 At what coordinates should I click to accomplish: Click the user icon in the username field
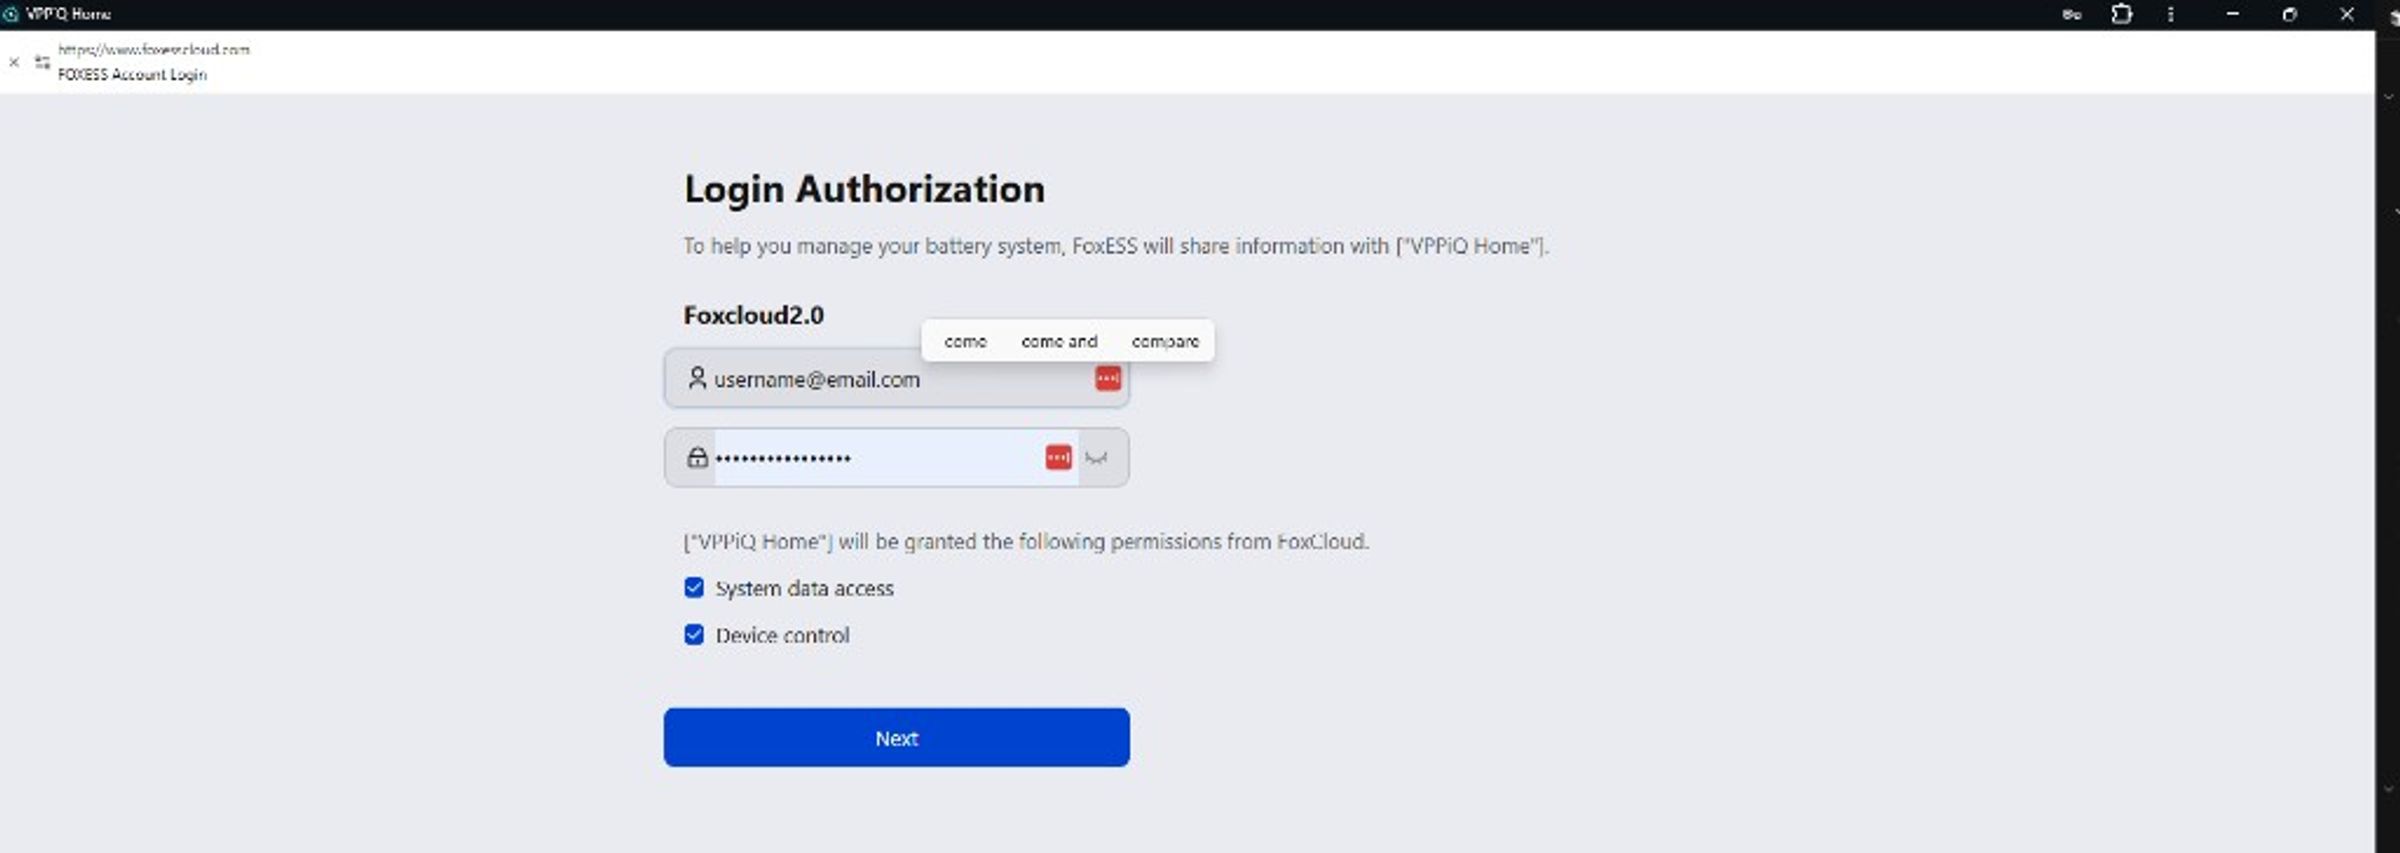pyautogui.click(x=697, y=378)
